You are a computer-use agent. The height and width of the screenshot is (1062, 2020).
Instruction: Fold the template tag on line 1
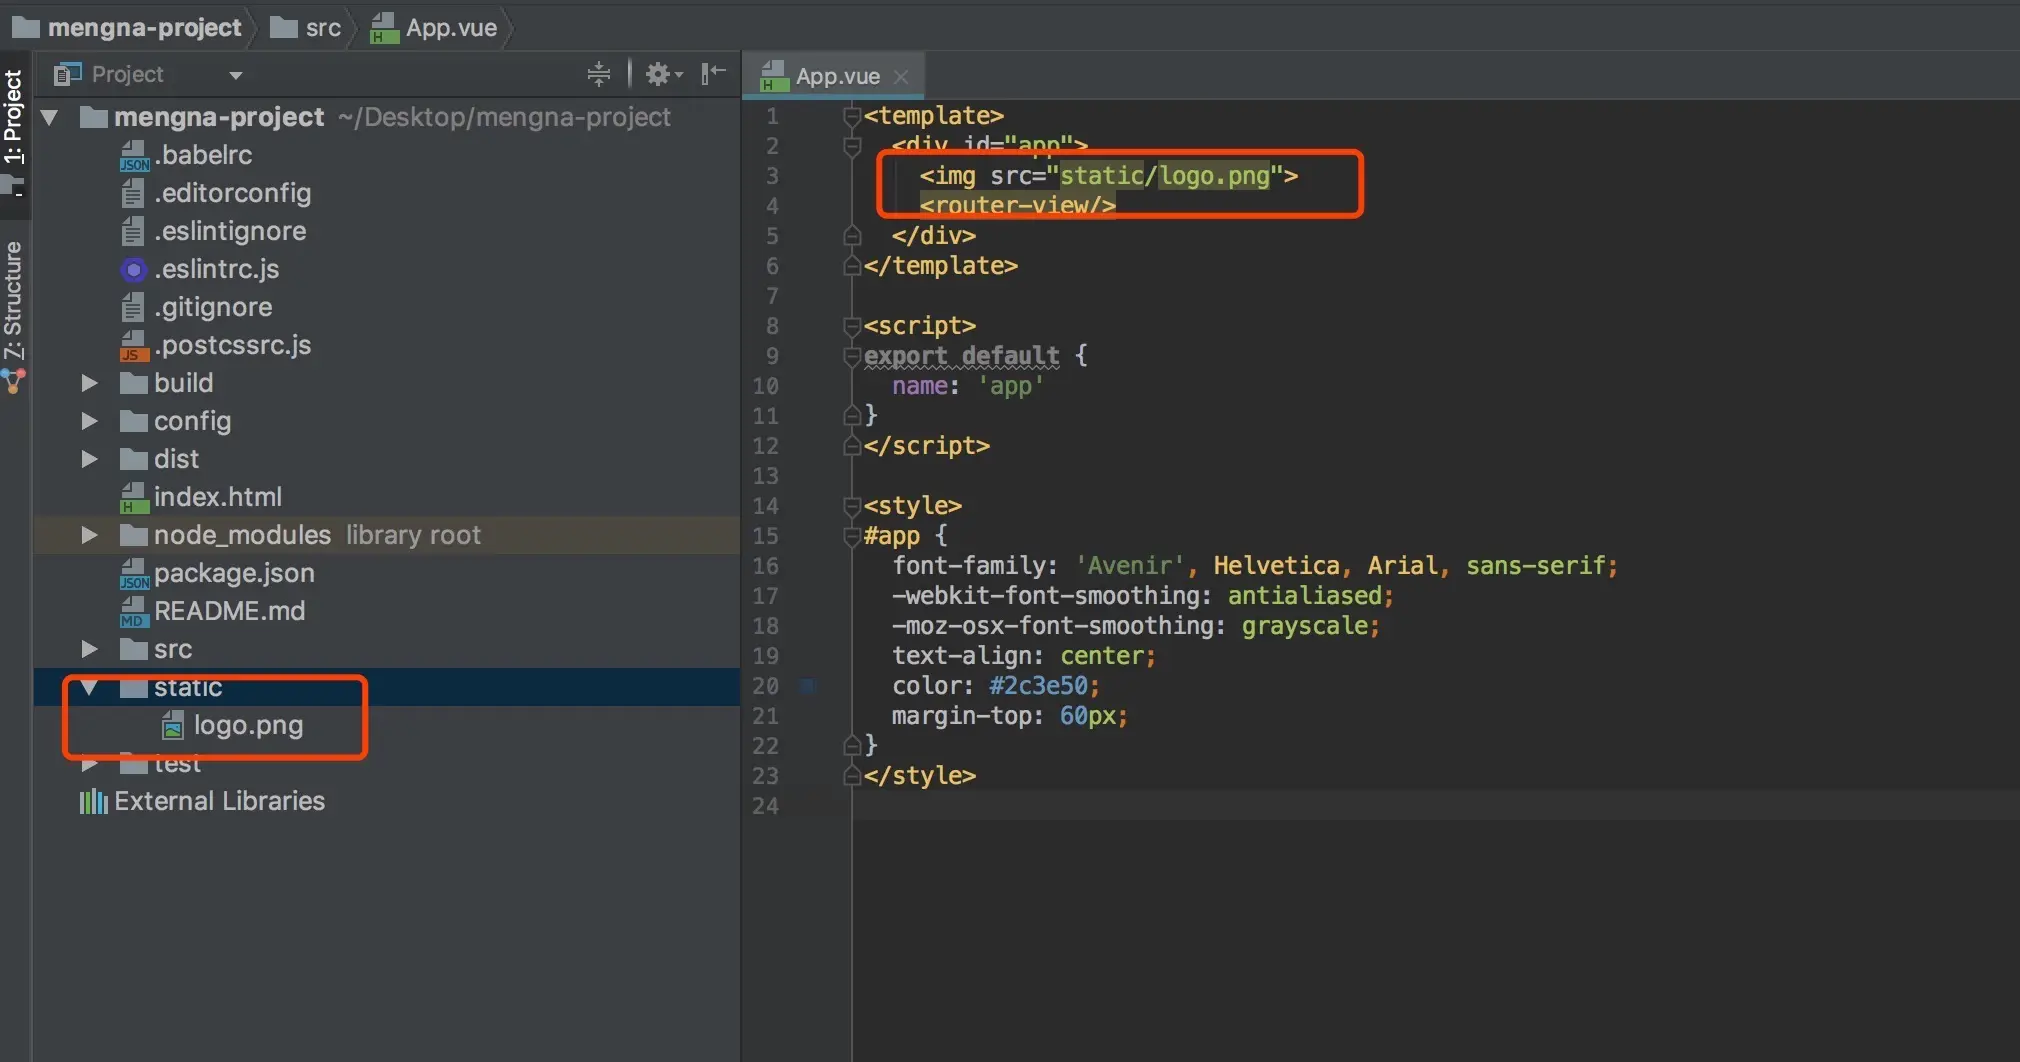852,116
